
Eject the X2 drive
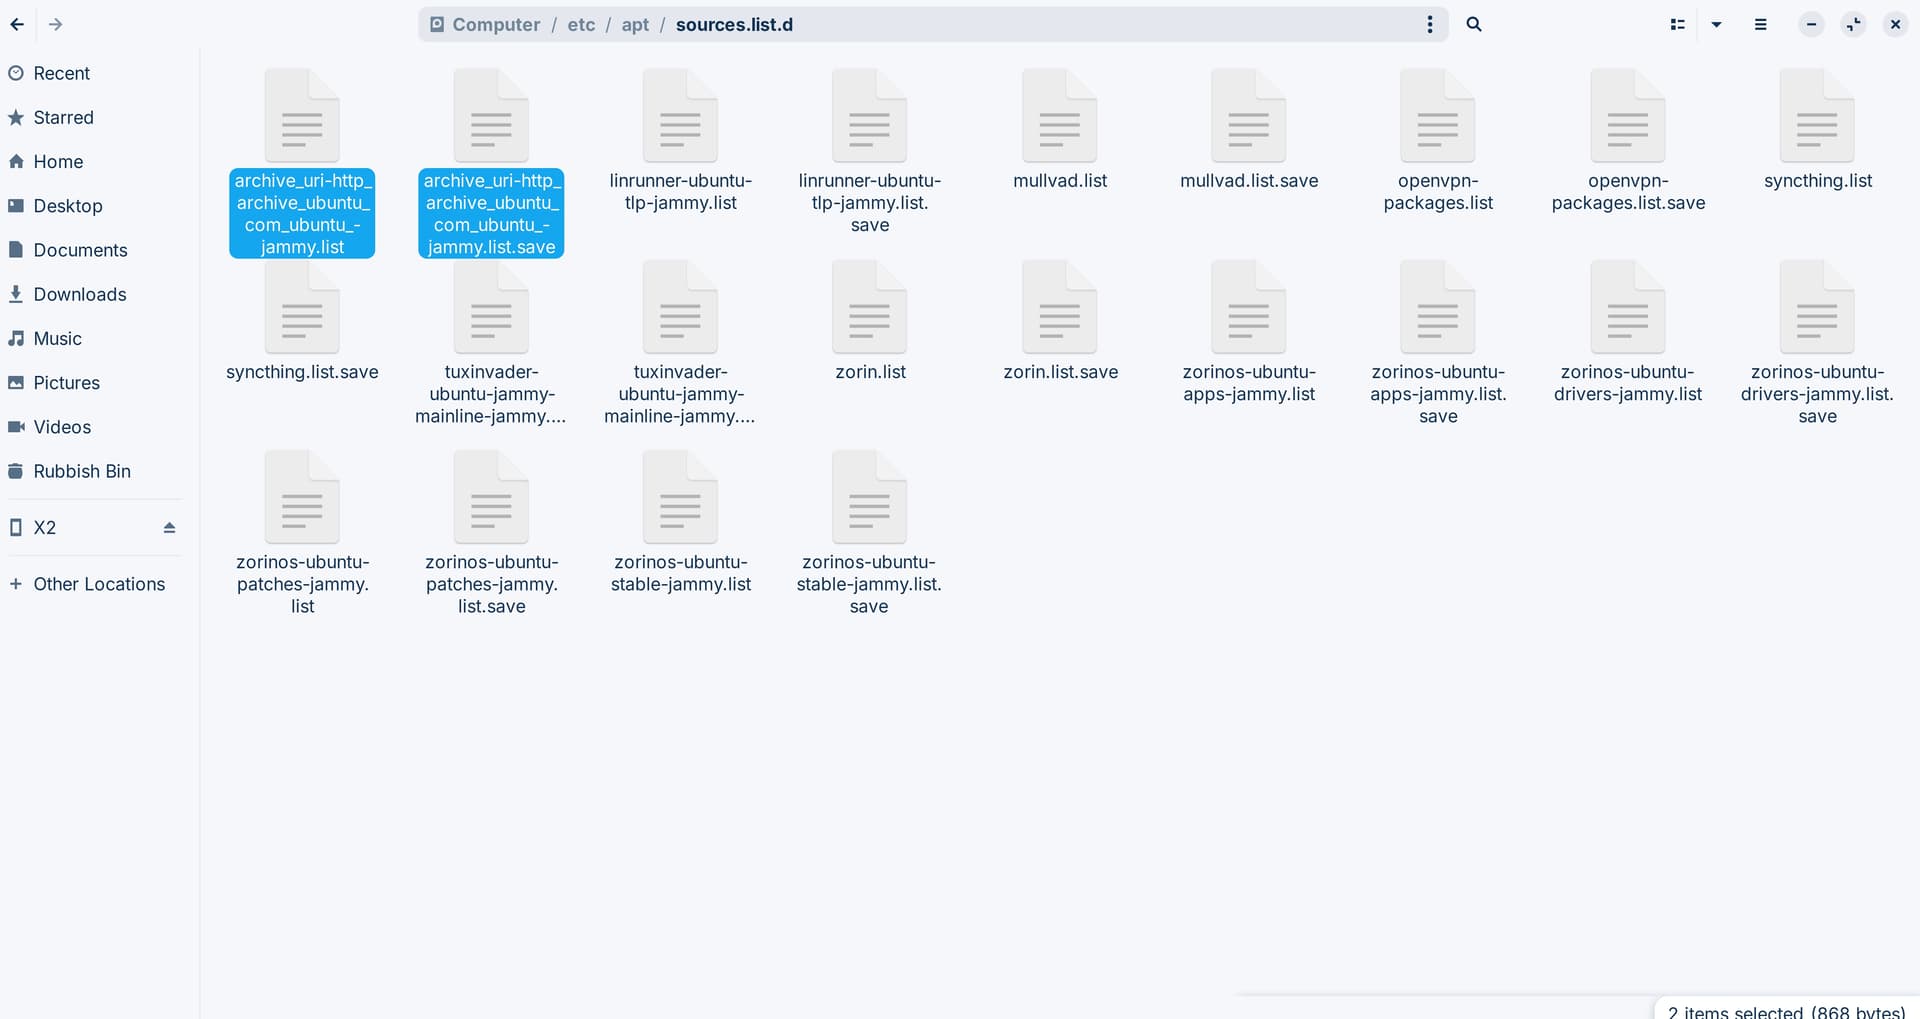169,527
